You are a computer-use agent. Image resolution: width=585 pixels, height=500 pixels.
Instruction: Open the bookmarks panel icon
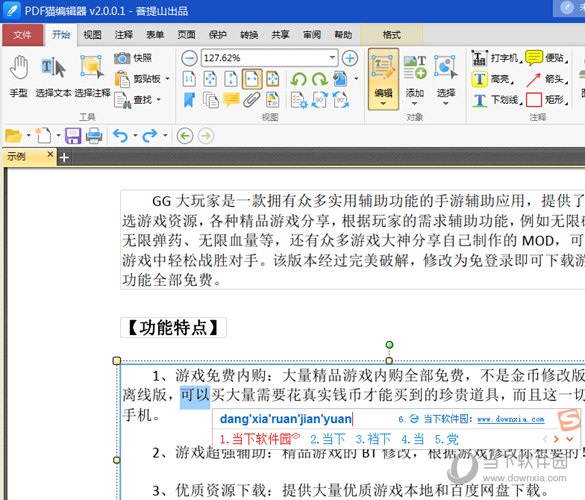pos(189,100)
